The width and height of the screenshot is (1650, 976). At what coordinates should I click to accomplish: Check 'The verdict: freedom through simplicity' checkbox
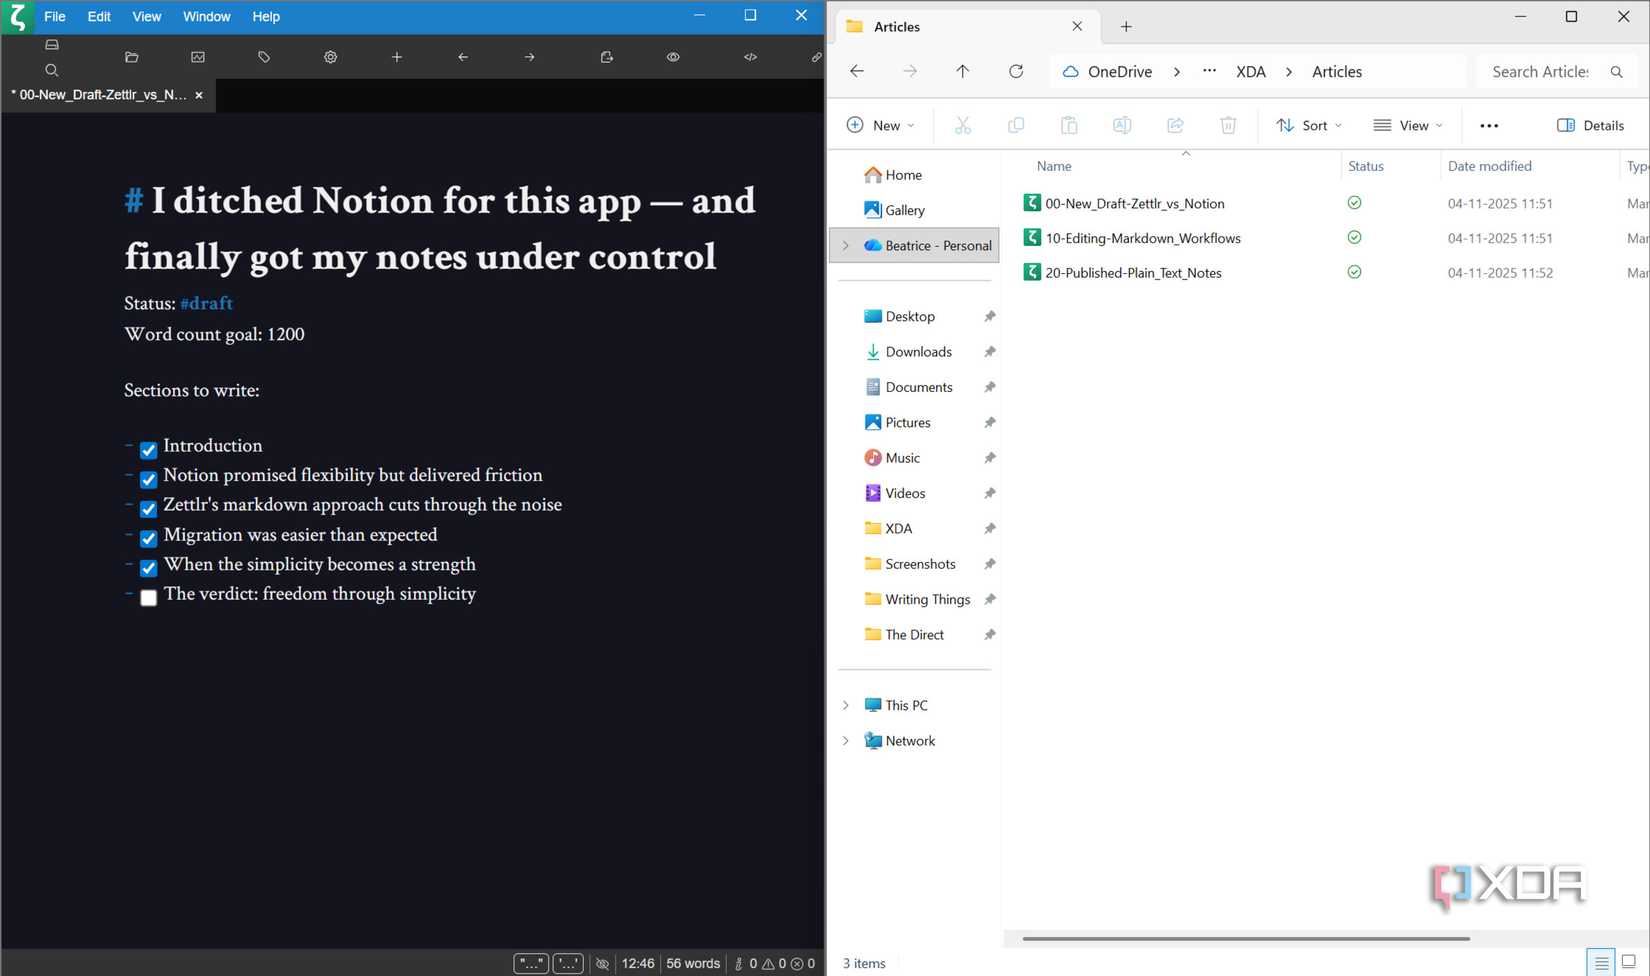[148, 598]
